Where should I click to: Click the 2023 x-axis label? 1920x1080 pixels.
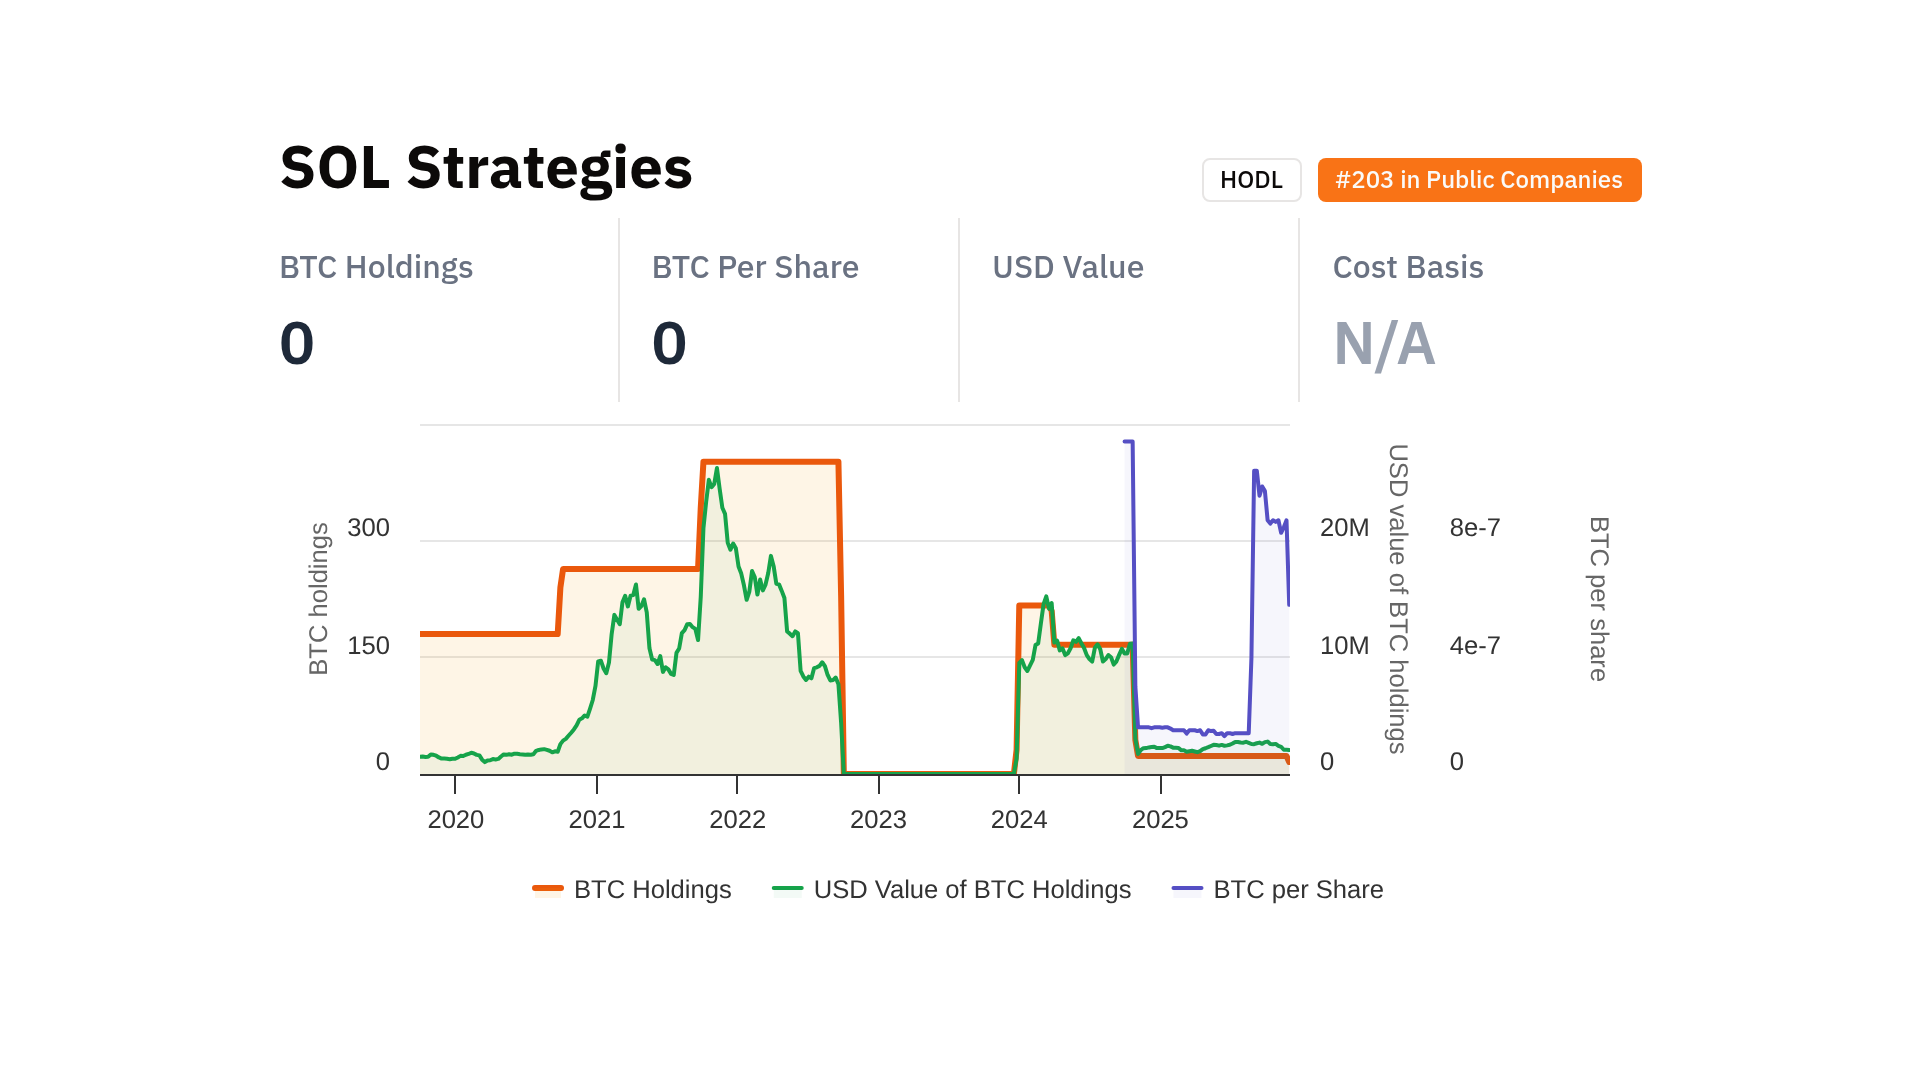(x=878, y=819)
